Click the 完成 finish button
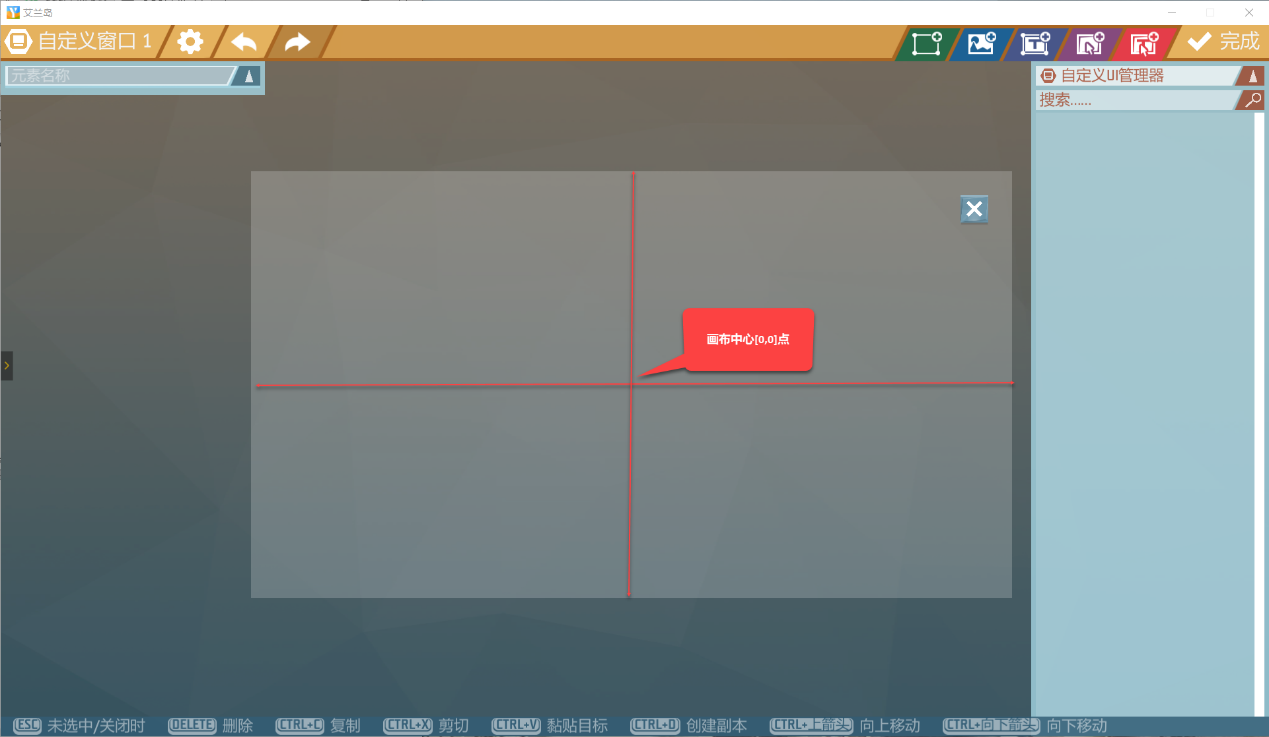The image size is (1269, 737). (x=1222, y=42)
